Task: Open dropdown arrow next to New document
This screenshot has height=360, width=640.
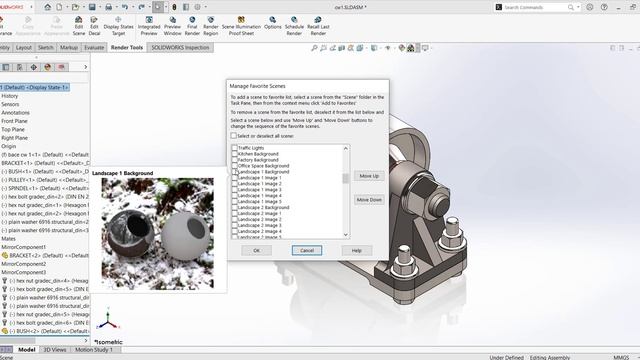Action: 67,7
